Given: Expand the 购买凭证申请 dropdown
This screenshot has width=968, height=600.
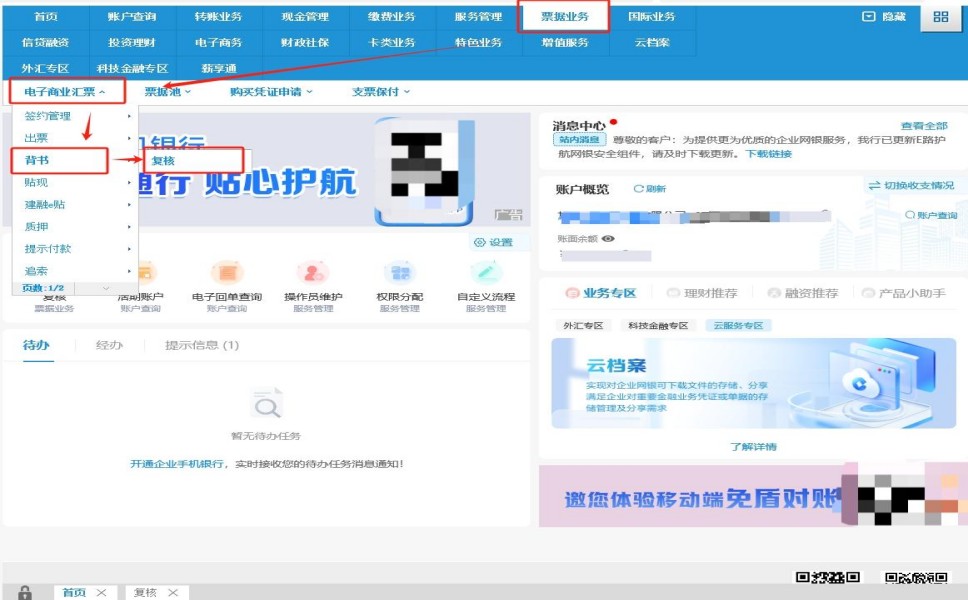Looking at the screenshot, I should 270,92.
